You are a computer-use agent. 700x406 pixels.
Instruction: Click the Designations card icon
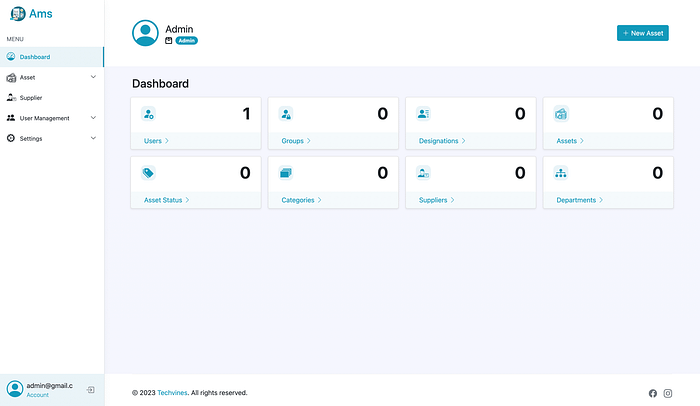pyautogui.click(x=423, y=114)
